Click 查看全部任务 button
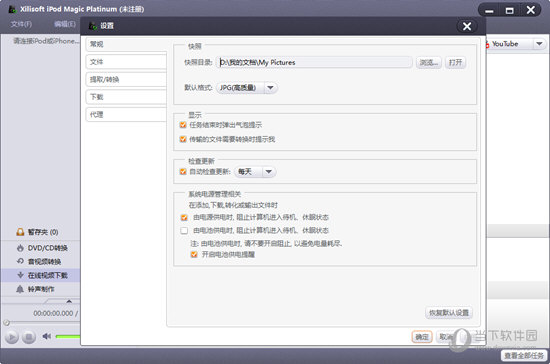Viewport: 550px width, 364px height. pyautogui.click(x=524, y=356)
